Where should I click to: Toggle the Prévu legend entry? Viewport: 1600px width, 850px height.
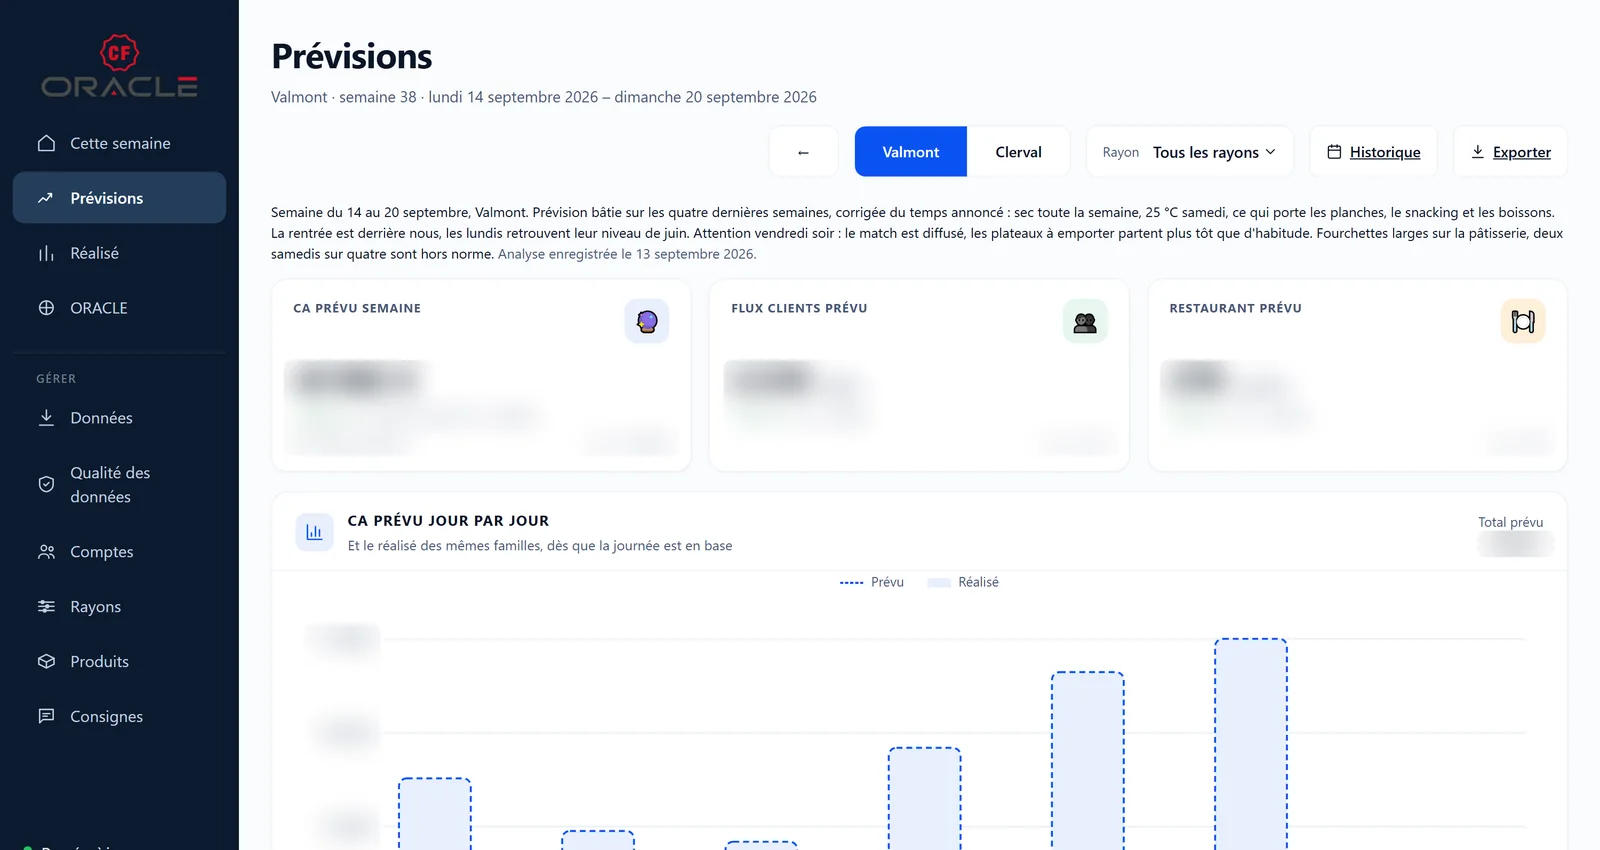[872, 582]
